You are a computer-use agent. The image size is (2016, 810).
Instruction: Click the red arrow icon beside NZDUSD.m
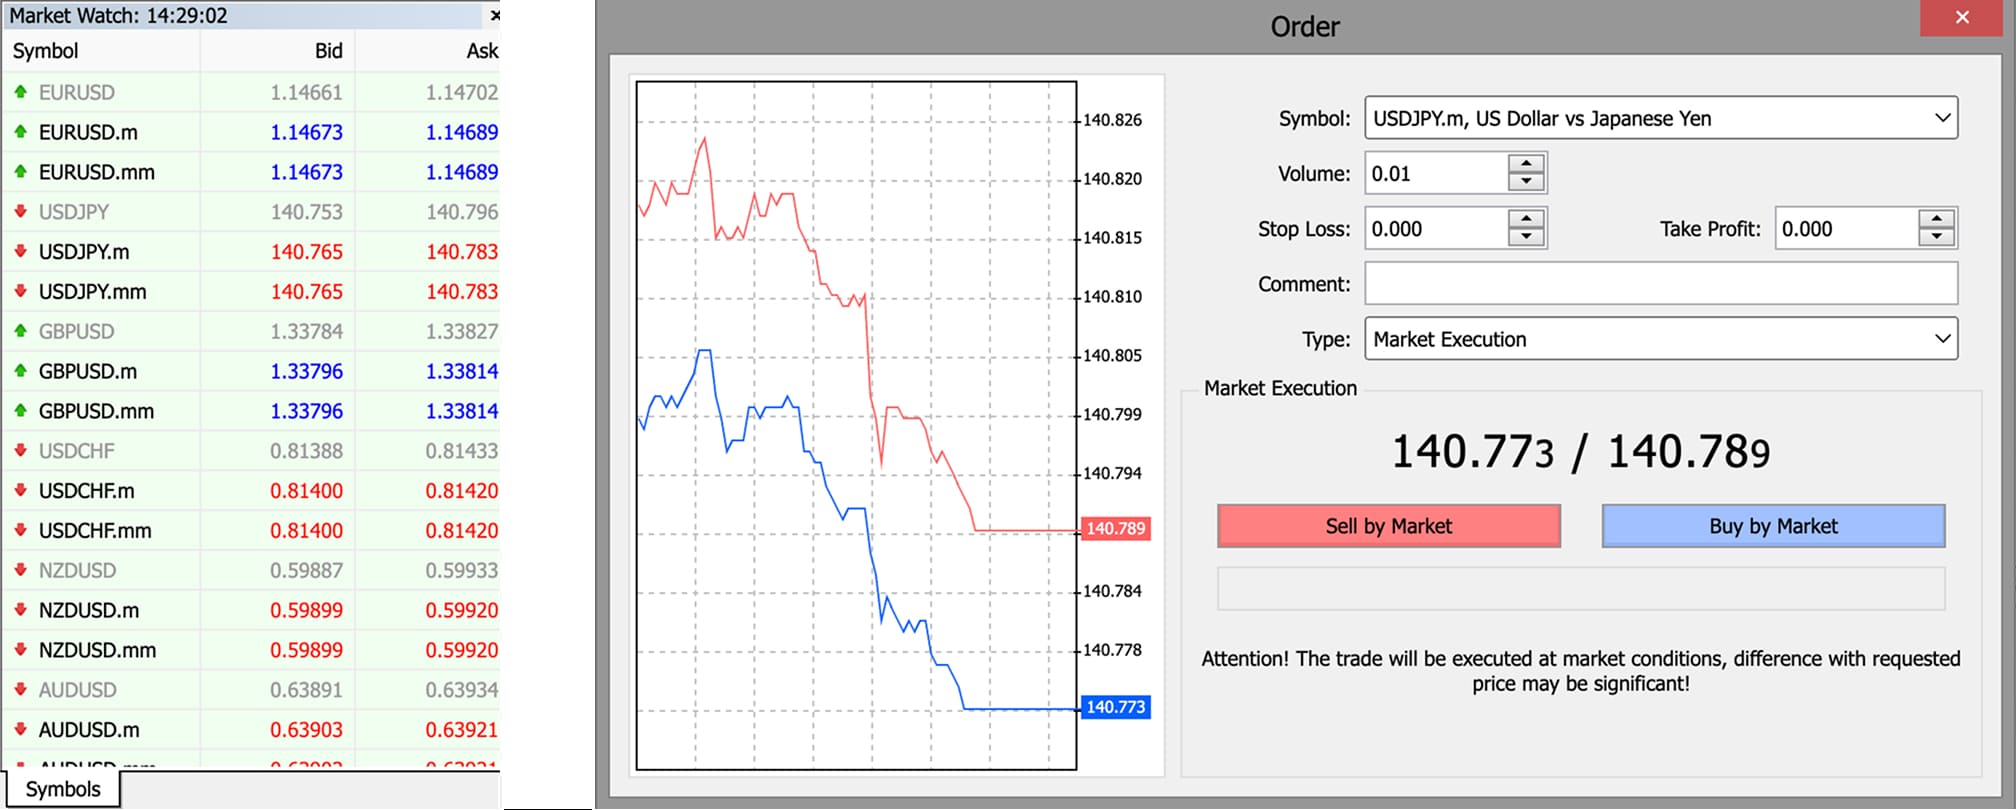[20, 610]
